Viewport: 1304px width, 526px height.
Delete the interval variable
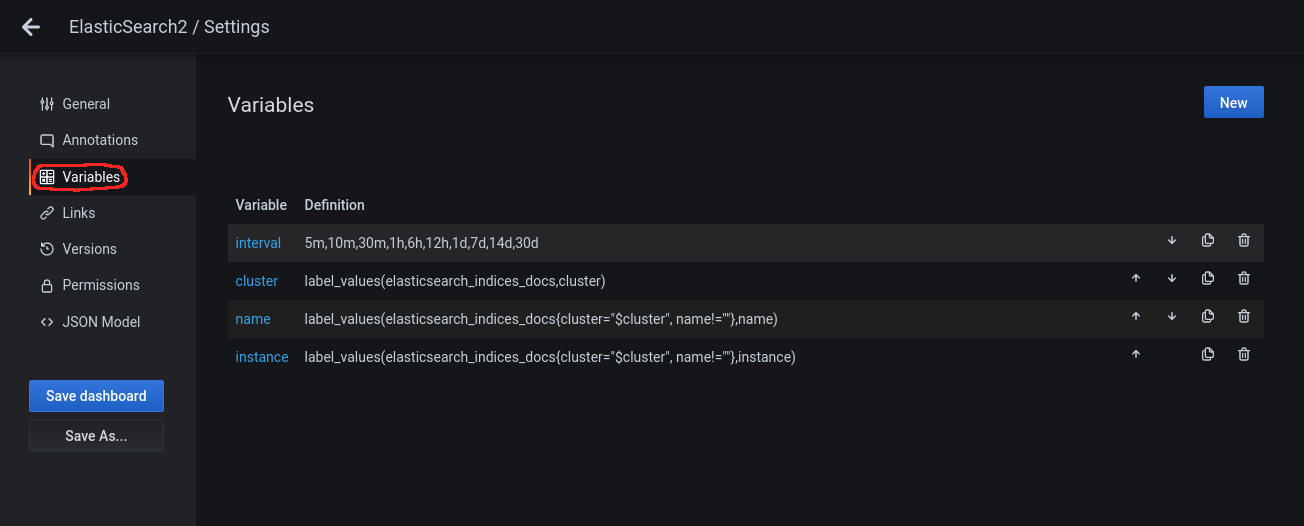(x=1243, y=241)
